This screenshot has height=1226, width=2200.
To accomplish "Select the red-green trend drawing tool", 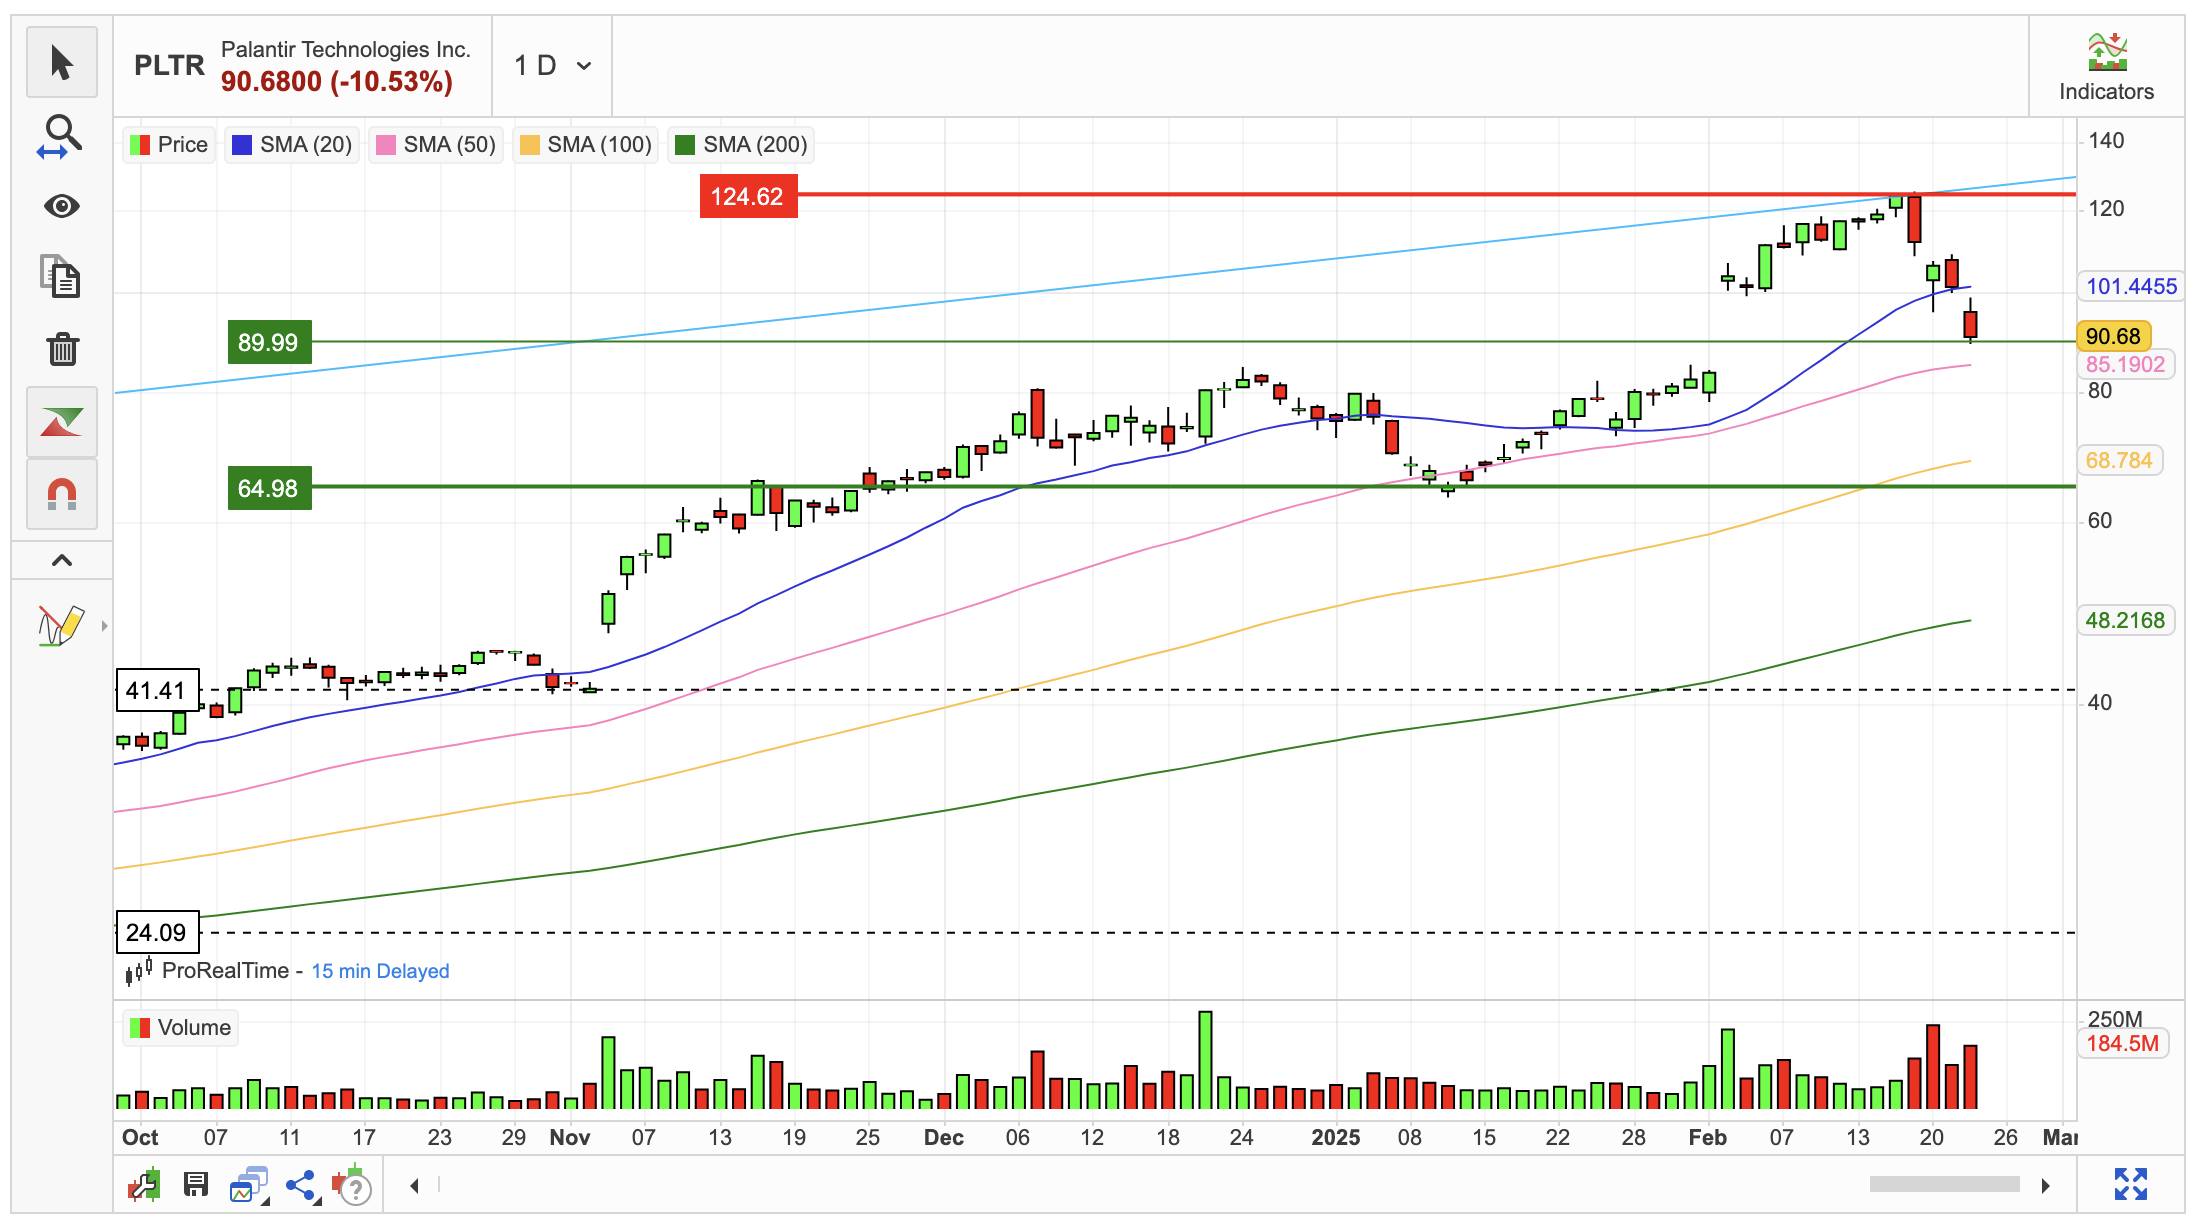I will coord(62,422).
